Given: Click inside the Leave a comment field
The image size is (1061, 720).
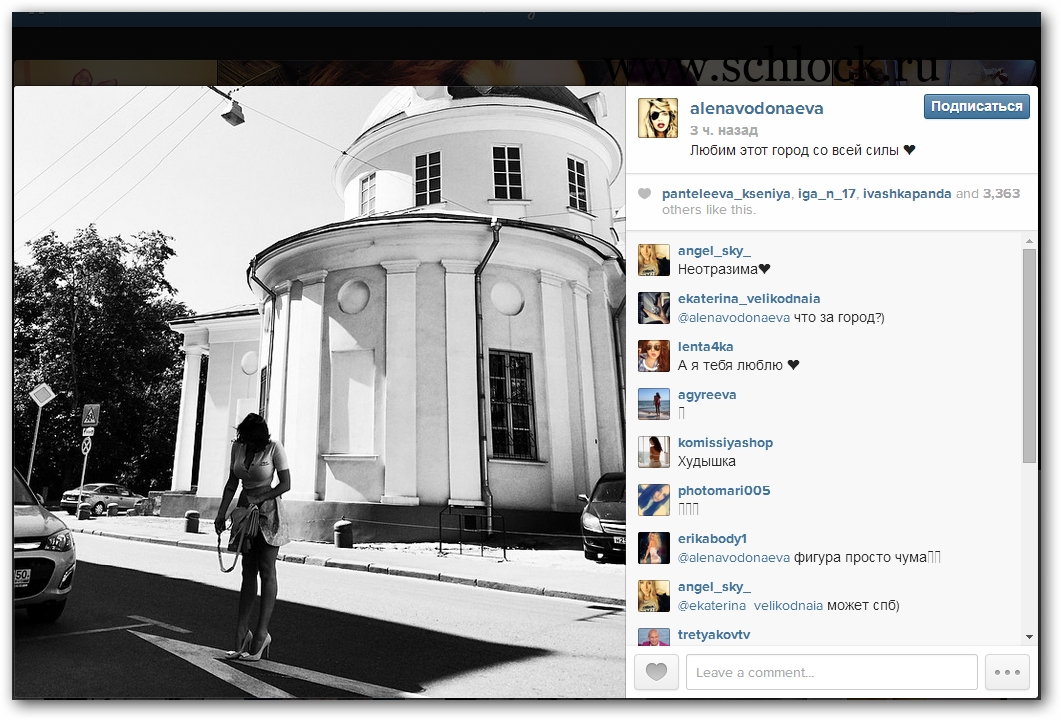Looking at the screenshot, I should 830,672.
